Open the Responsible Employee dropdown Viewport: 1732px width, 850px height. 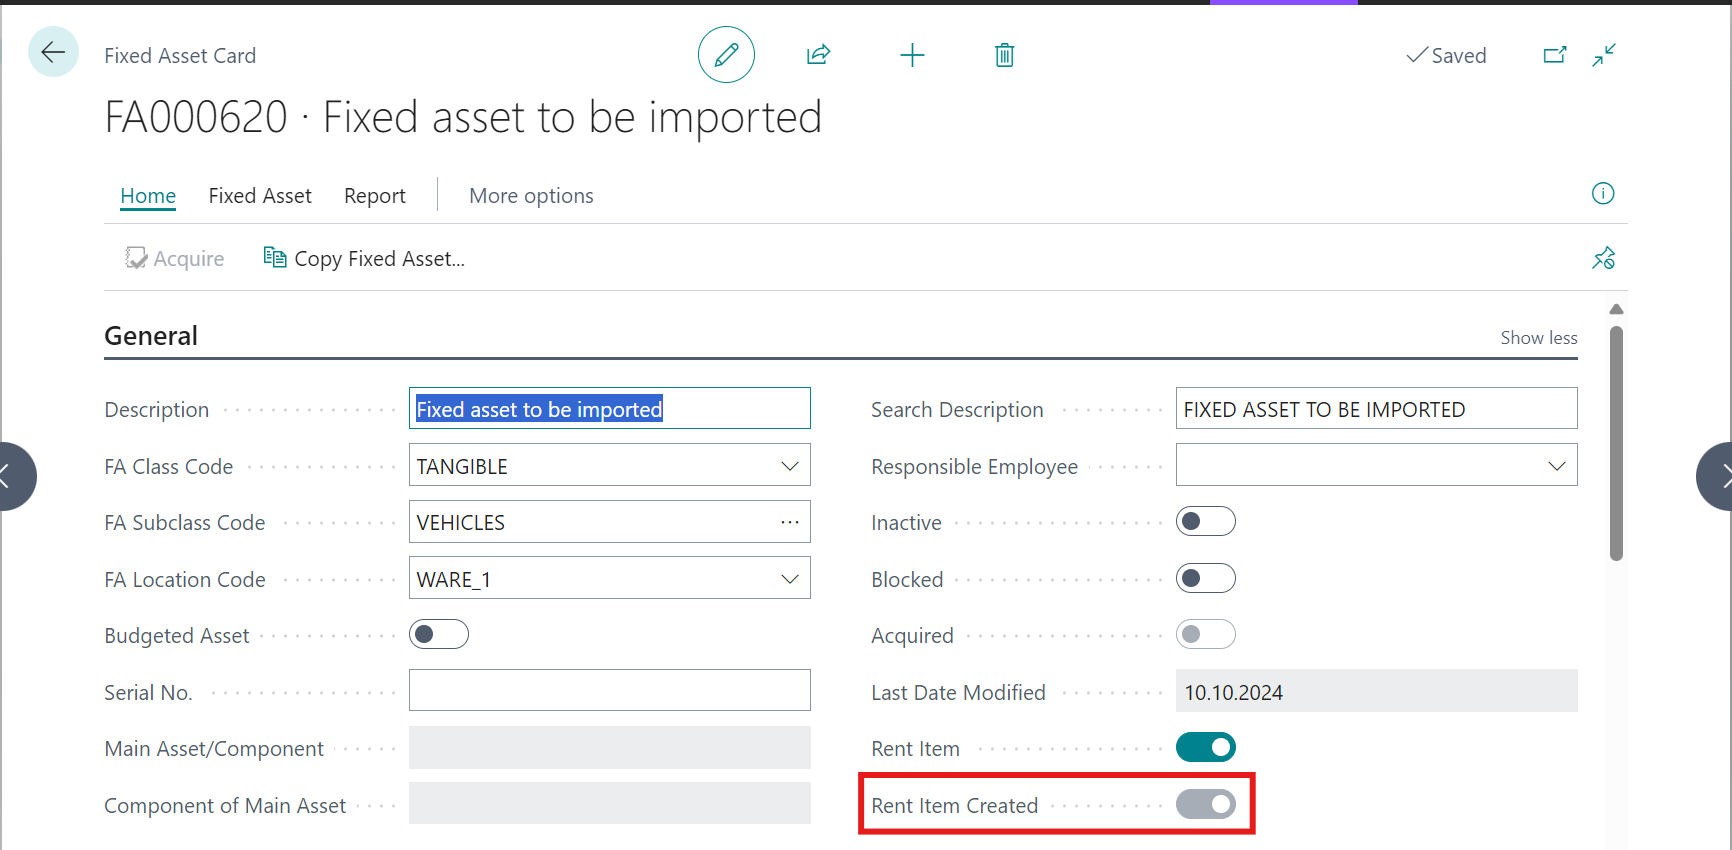(x=1556, y=466)
